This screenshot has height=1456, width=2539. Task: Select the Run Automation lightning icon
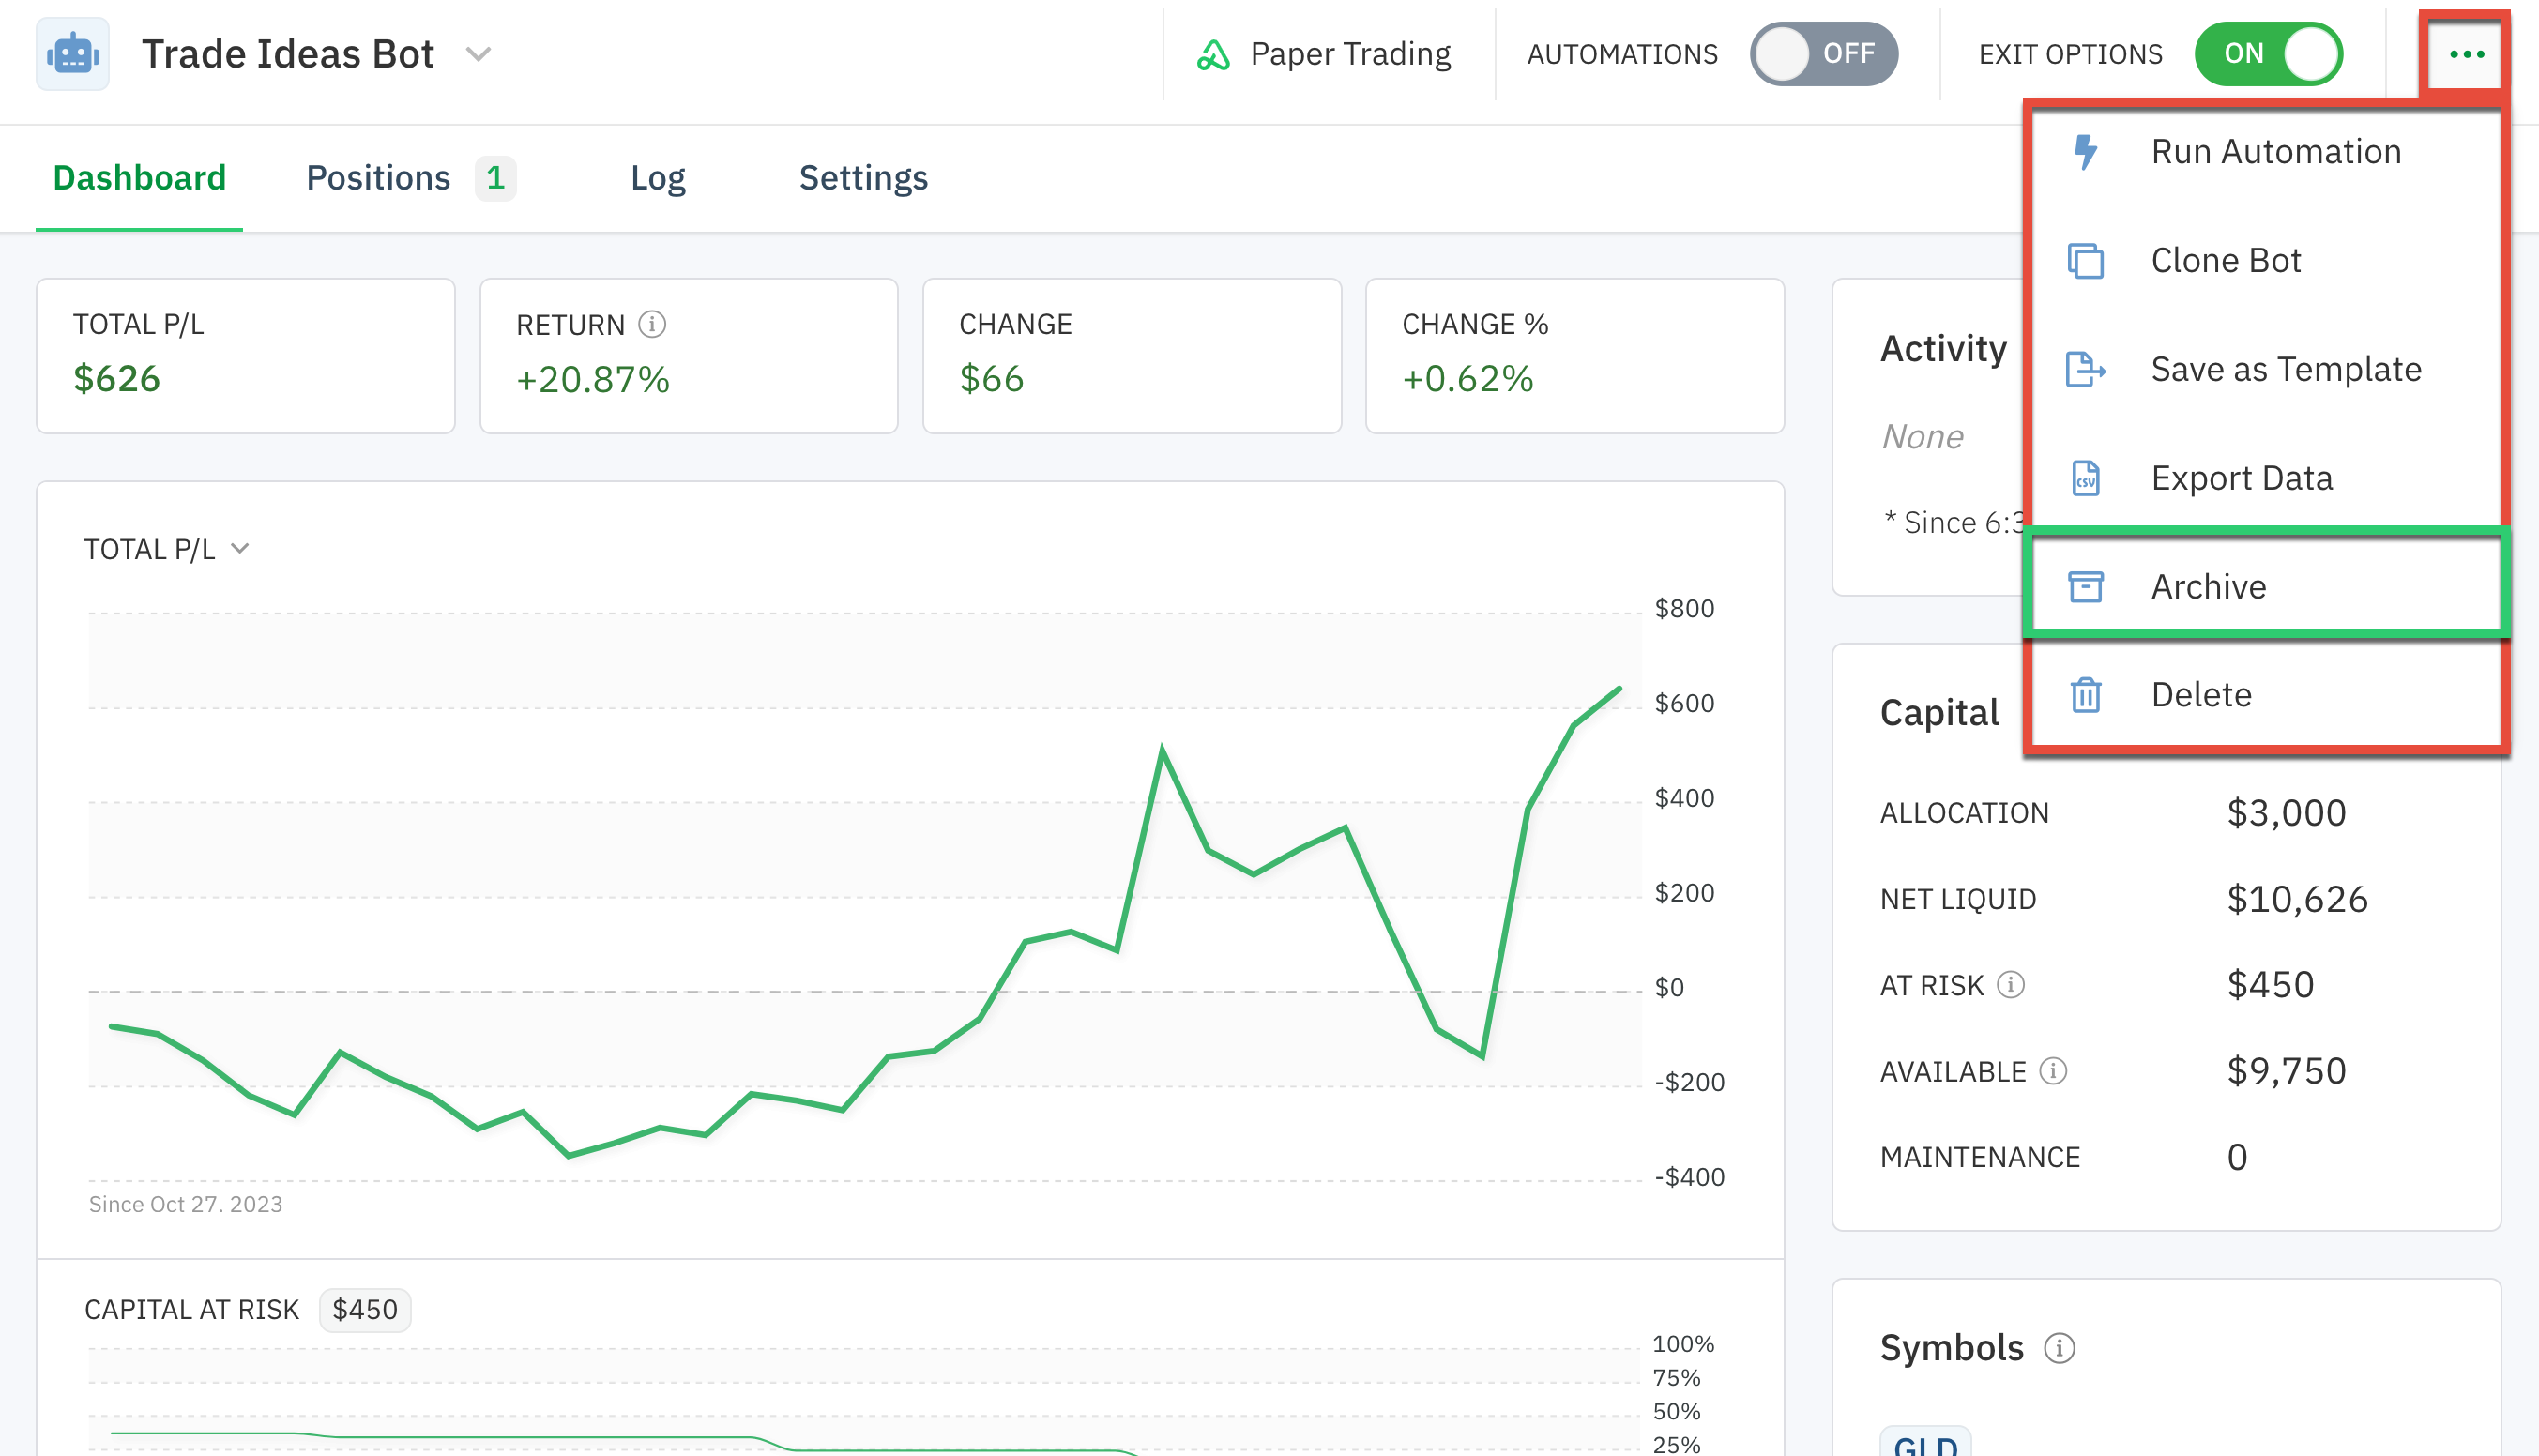click(x=2086, y=150)
